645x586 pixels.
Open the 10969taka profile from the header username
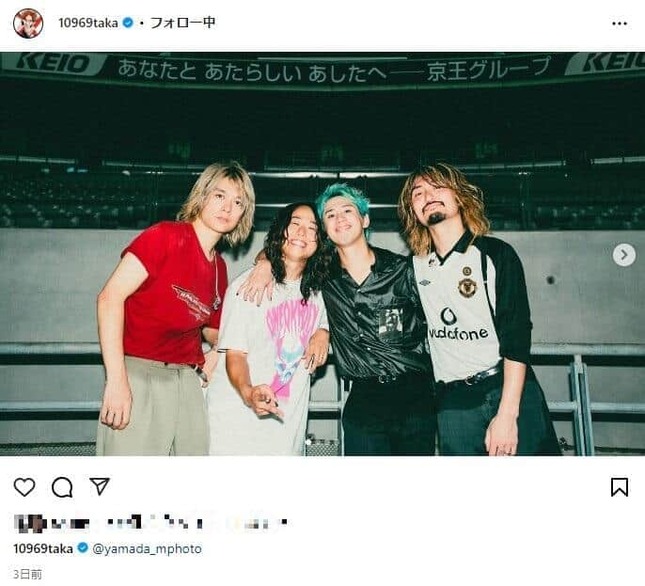[x=88, y=23]
